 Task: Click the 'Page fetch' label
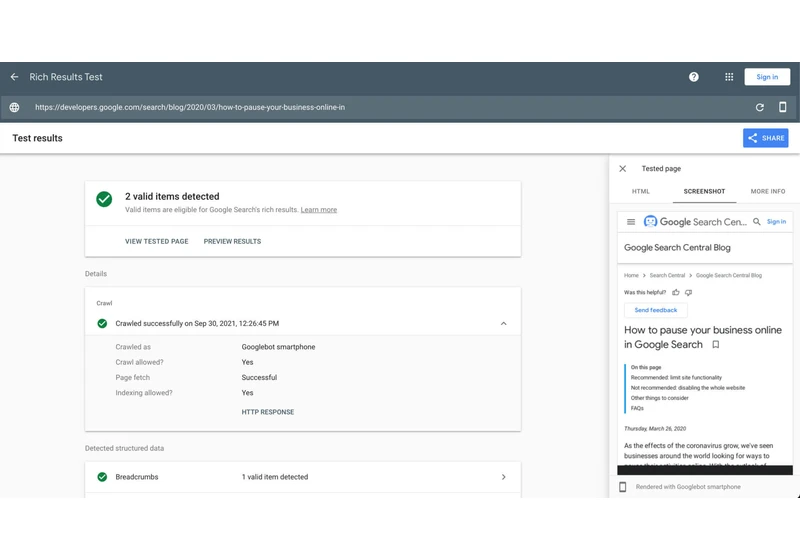point(132,377)
